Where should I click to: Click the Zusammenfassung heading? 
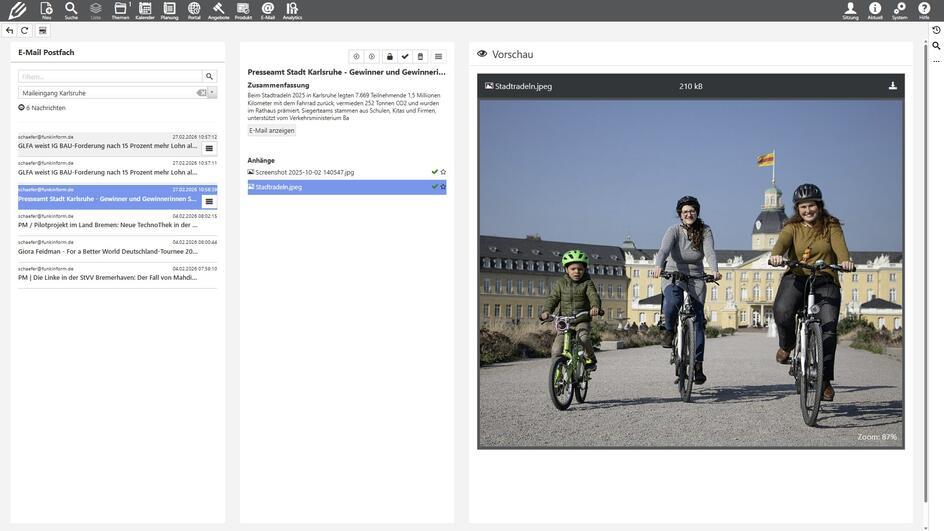pos(278,85)
